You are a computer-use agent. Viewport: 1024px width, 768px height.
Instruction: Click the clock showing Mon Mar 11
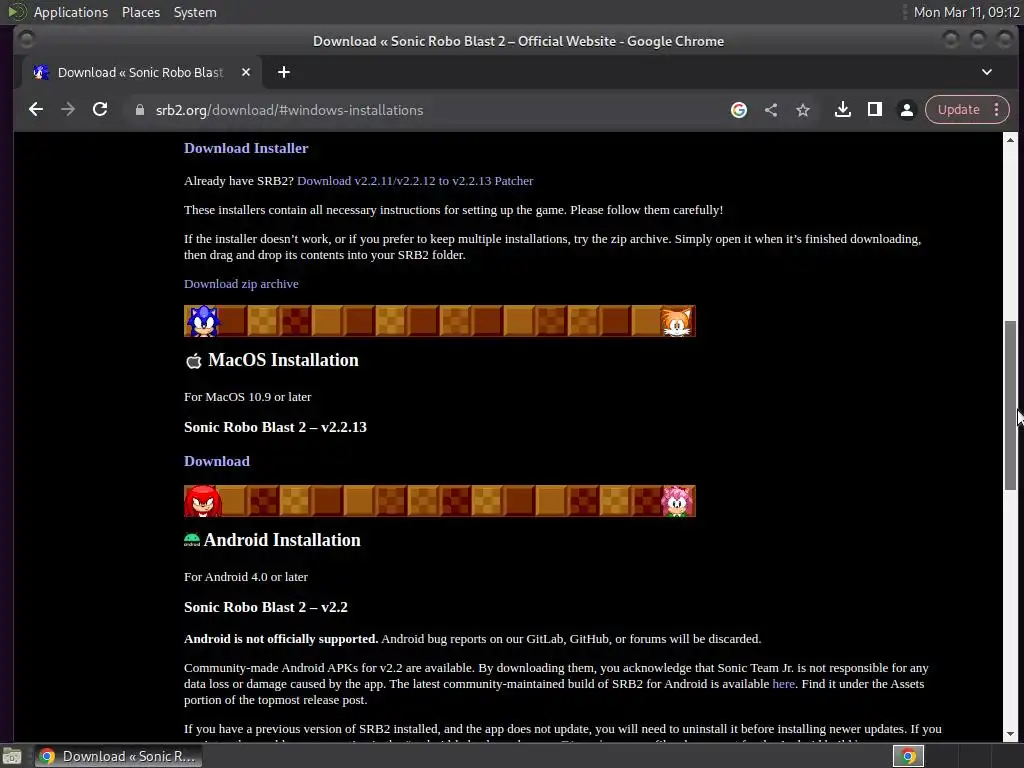(x=967, y=12)
